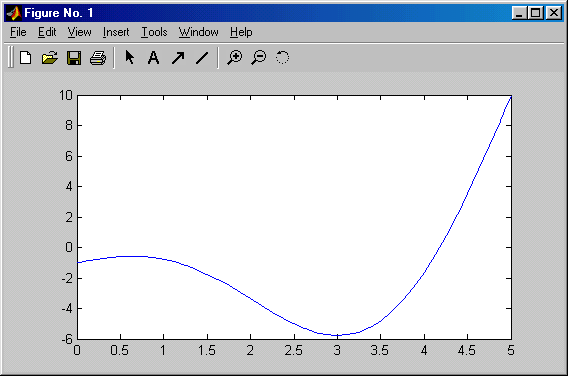Viewport: 568px width, 376px height.
Task: Click the toolbar drag handle grip
Action: point(11,57)
